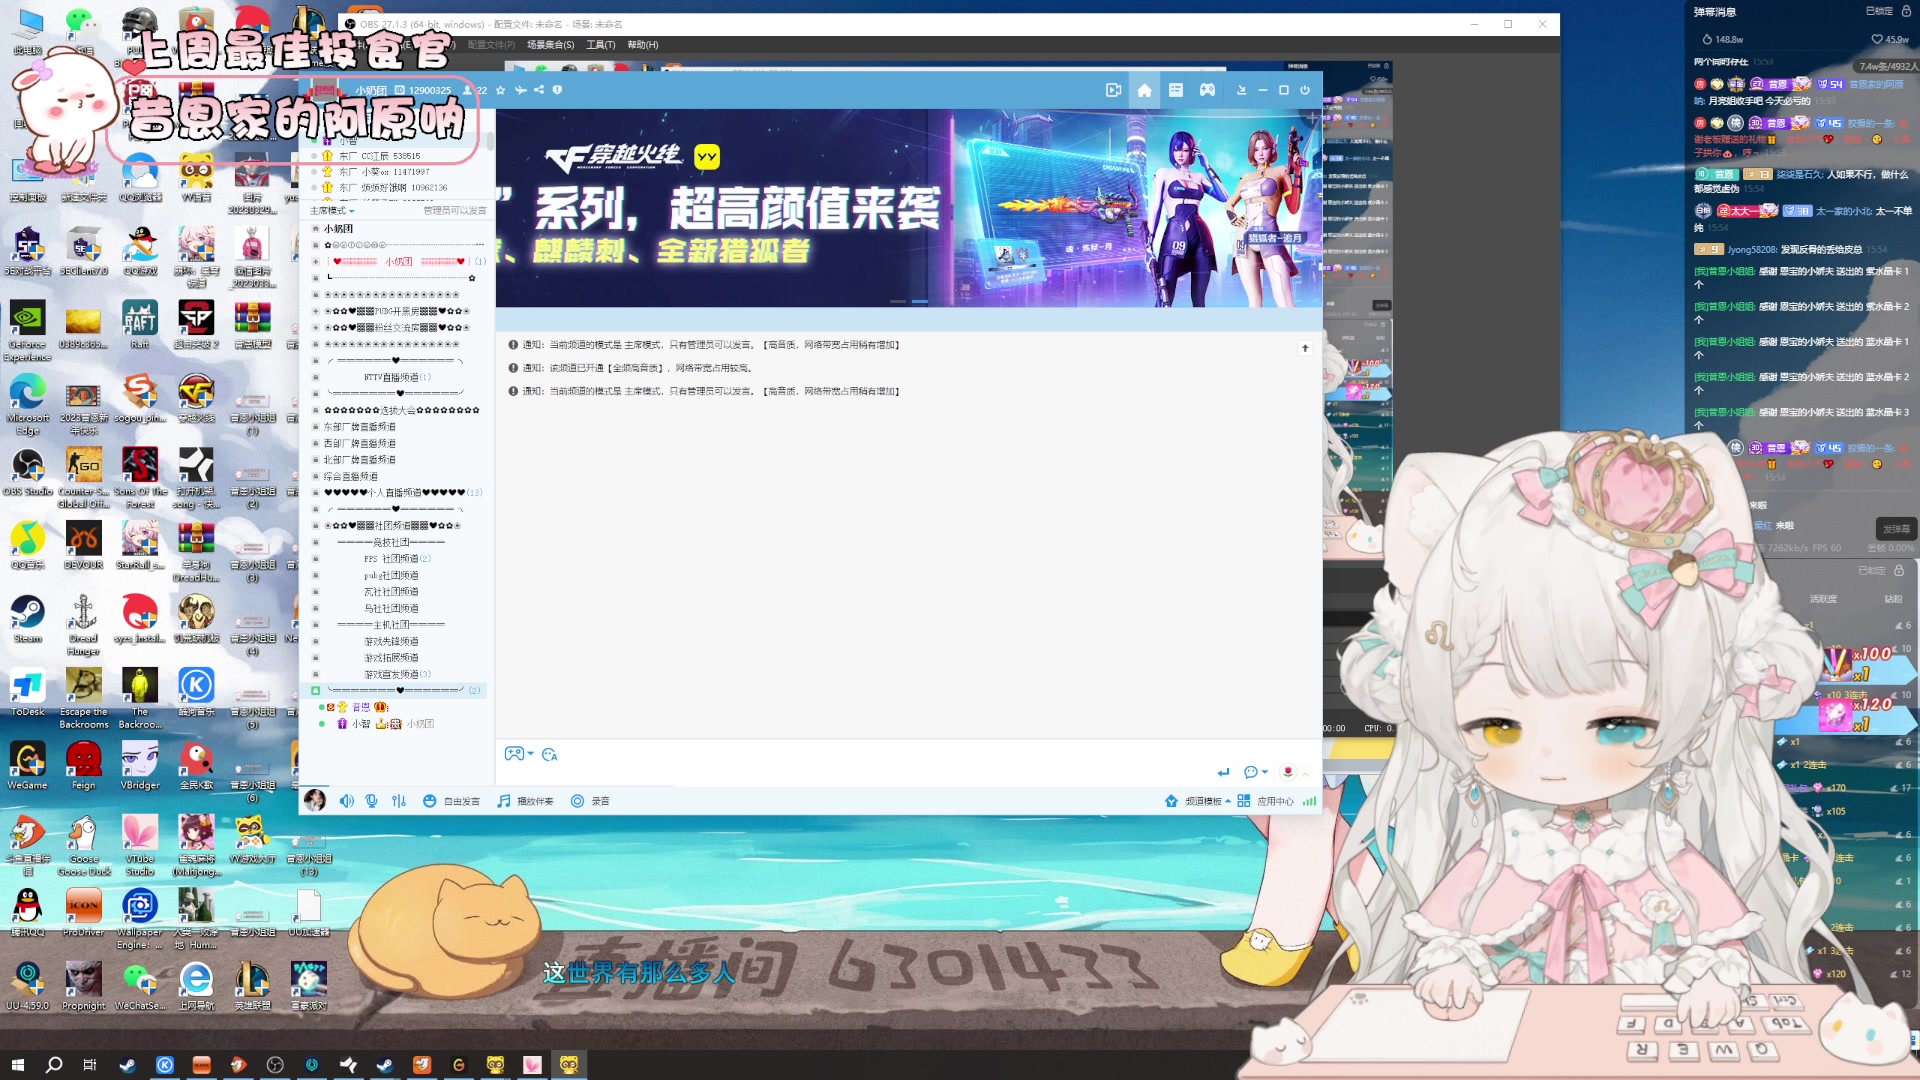This screenshot has width=1920, height=1080.
Task: Toggle the 录音 recording control
Action: (x=593, y=801)
